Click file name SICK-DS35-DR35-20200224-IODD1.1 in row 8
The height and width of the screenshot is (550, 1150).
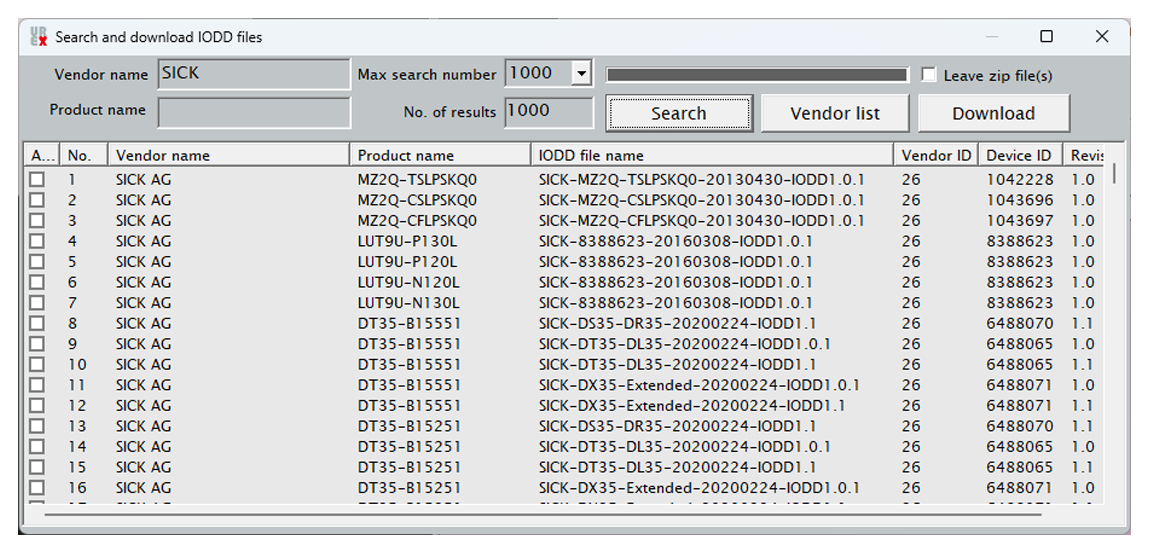click(677, 323)
